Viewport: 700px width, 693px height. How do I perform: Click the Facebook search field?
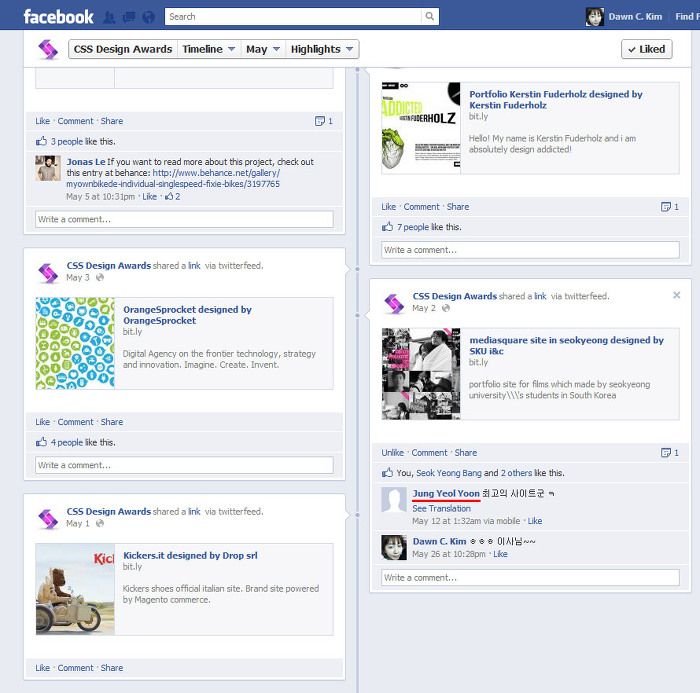point(293,17)
